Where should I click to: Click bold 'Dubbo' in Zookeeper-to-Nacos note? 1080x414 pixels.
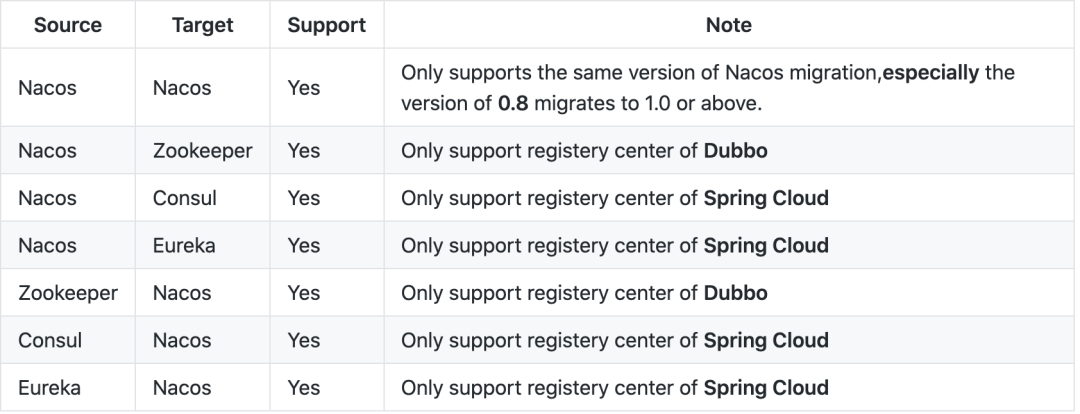click(736, 293)
